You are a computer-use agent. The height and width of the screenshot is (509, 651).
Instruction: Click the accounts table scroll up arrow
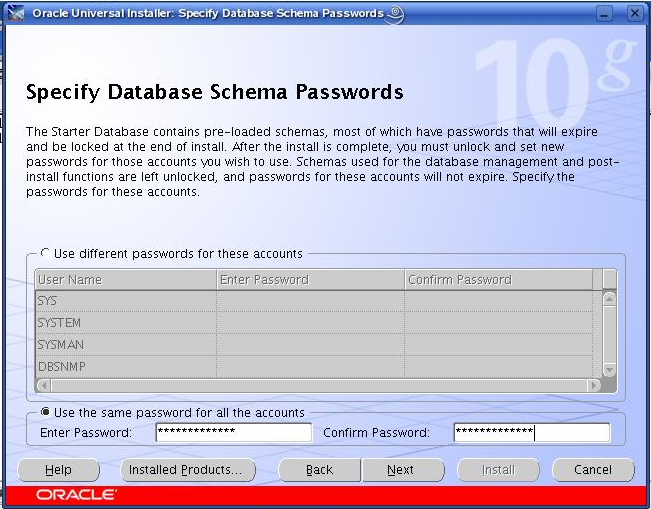click(x=609, y=298)
